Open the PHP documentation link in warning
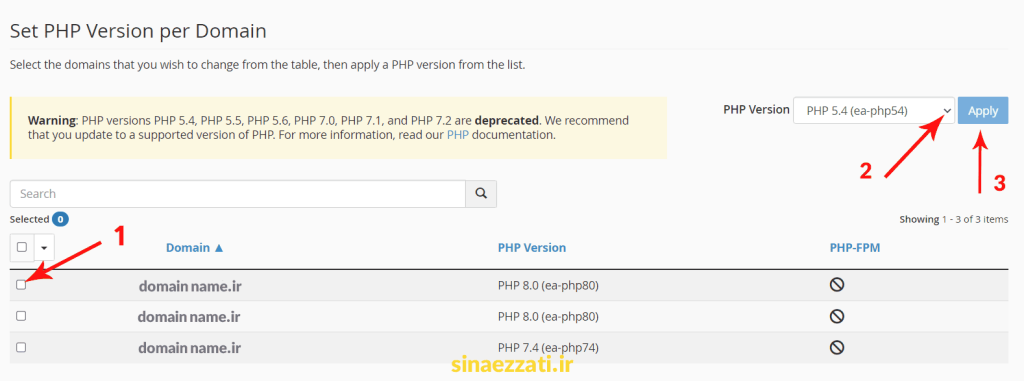The width and height of the screenshot is (1024, 381). 457,135
